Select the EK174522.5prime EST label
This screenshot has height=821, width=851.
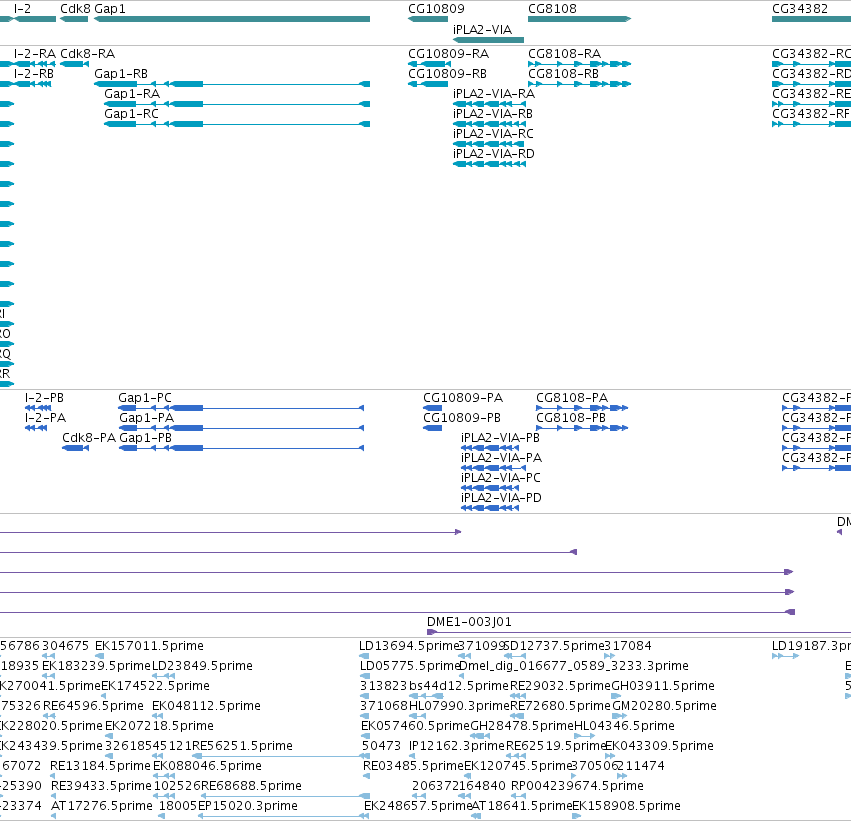(x=155, y=686)
